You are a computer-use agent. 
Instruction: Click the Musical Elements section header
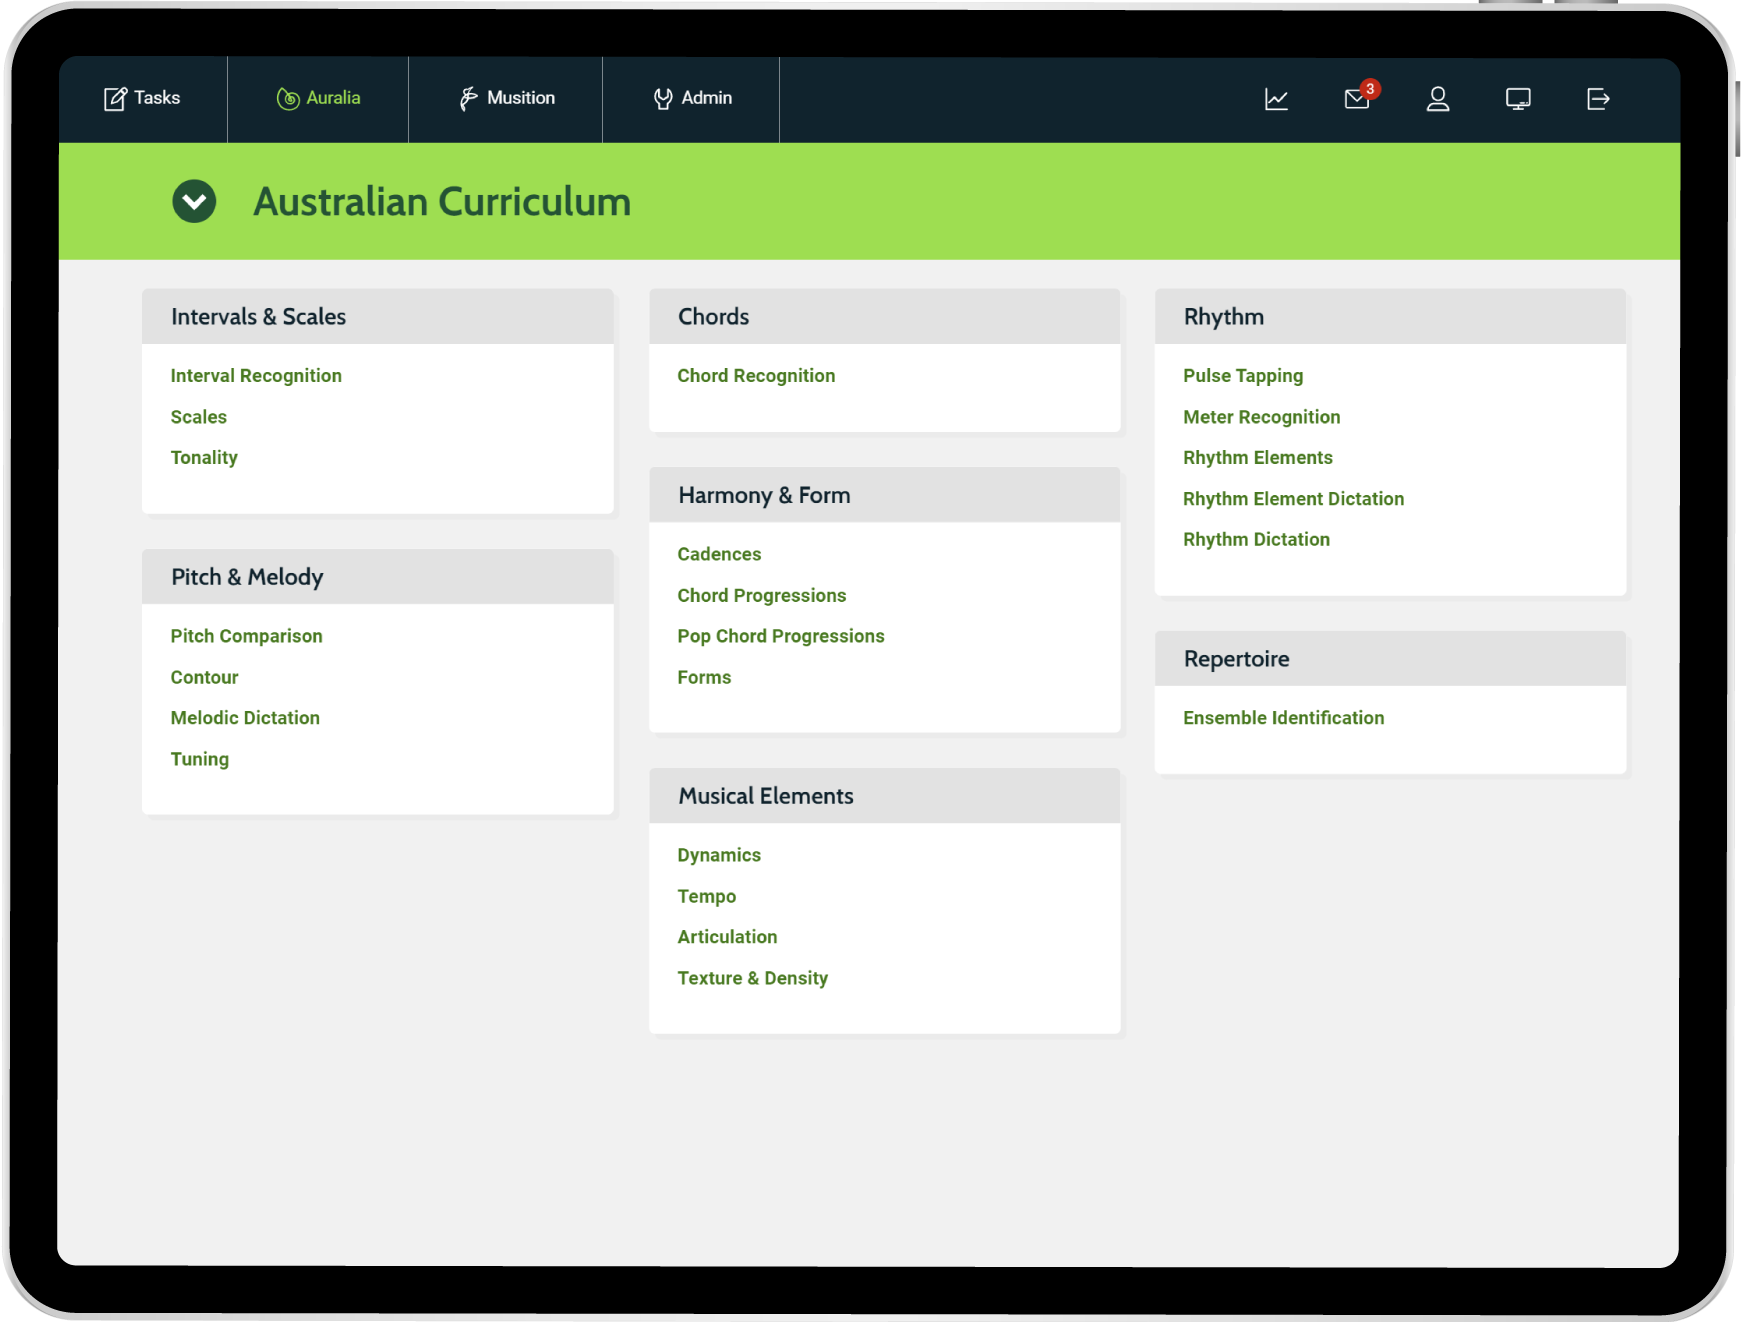(x=766, y=796)
